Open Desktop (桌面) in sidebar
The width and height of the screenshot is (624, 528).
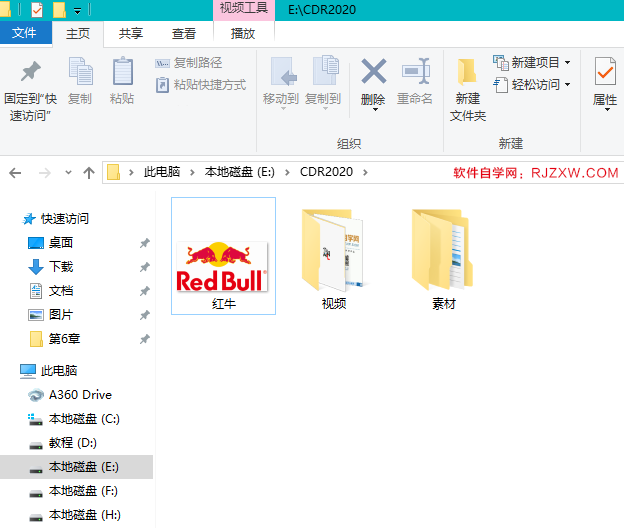click(x=51, y=243)
